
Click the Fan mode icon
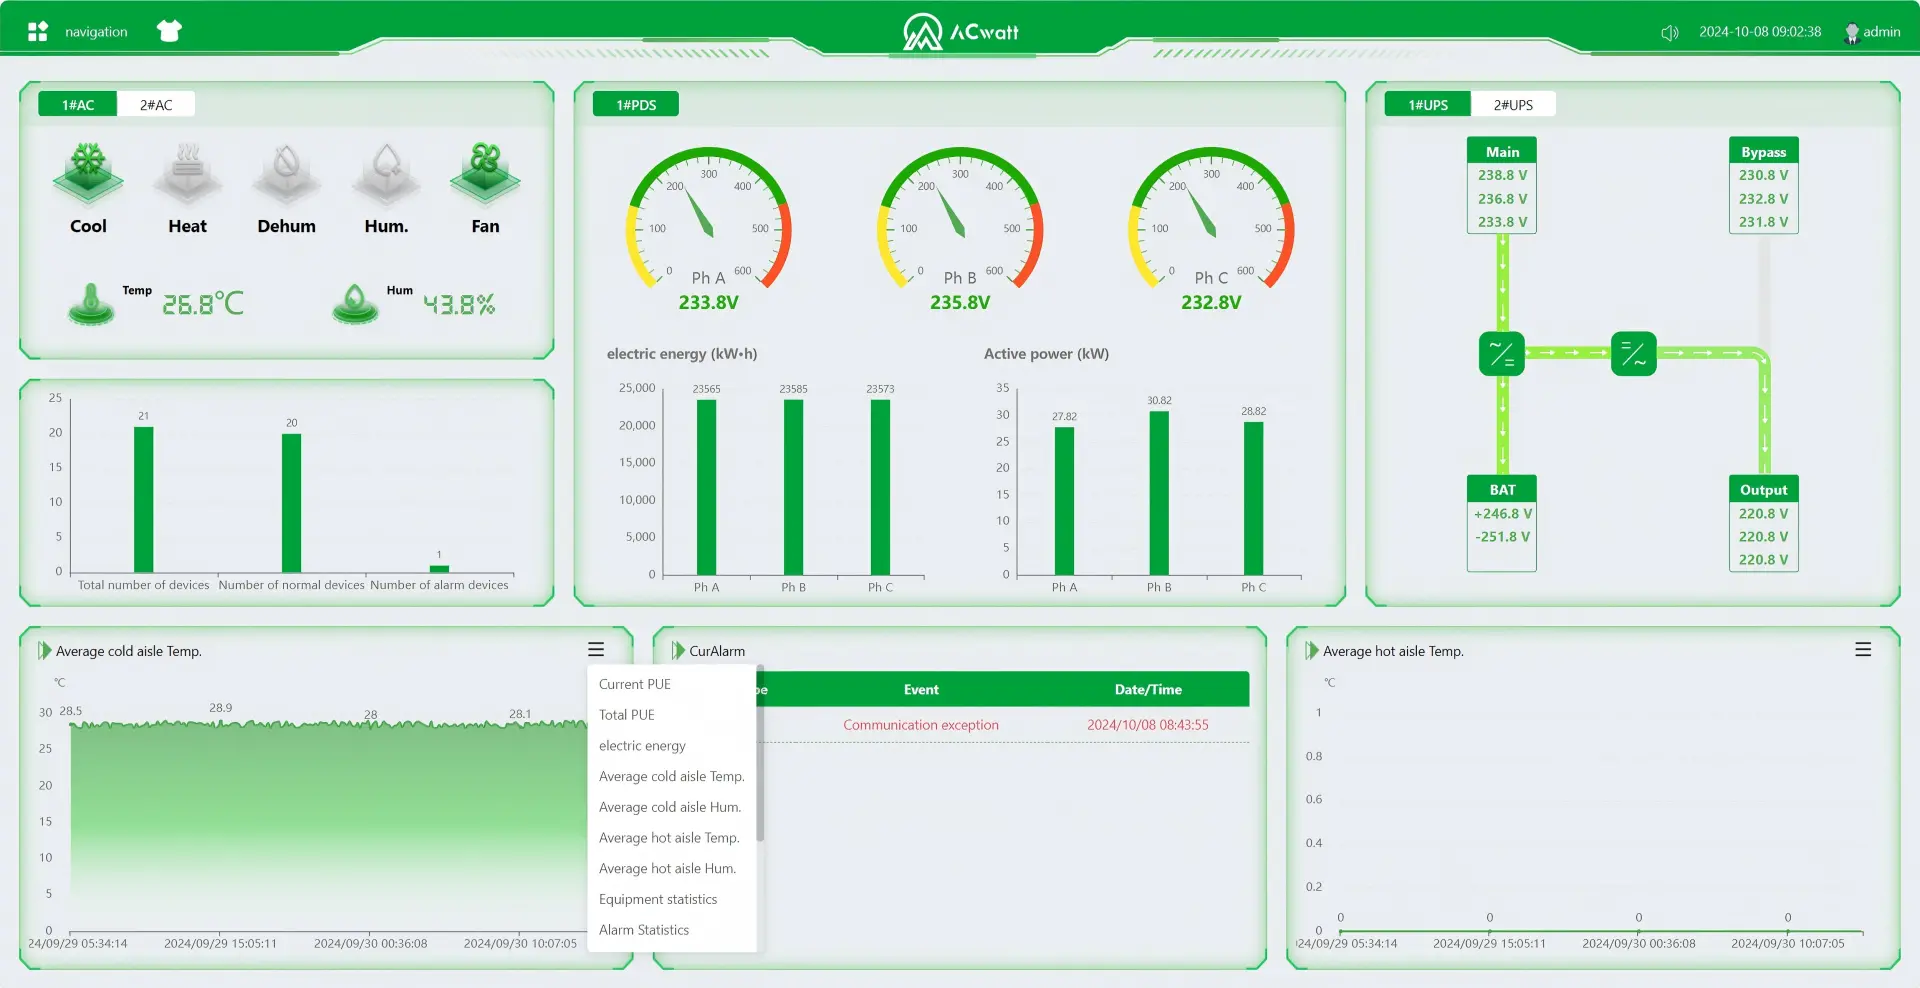click(485, 172)
